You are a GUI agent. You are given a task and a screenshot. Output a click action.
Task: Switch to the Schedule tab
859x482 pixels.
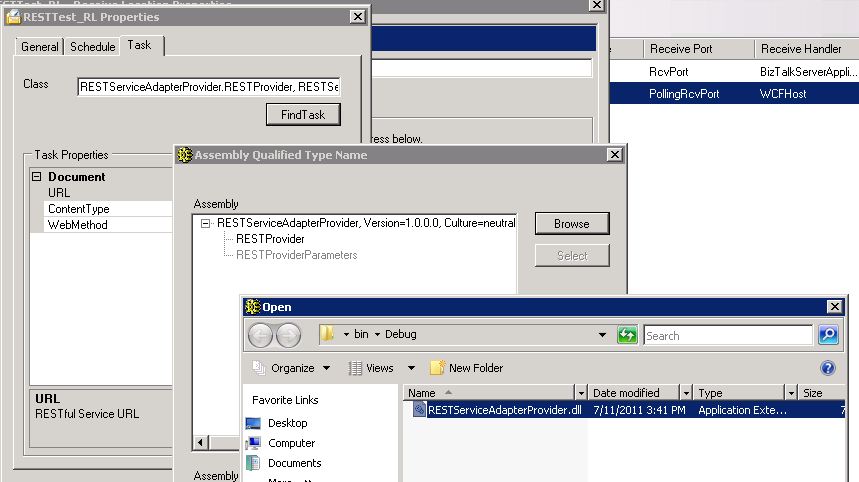pos(92,47)
